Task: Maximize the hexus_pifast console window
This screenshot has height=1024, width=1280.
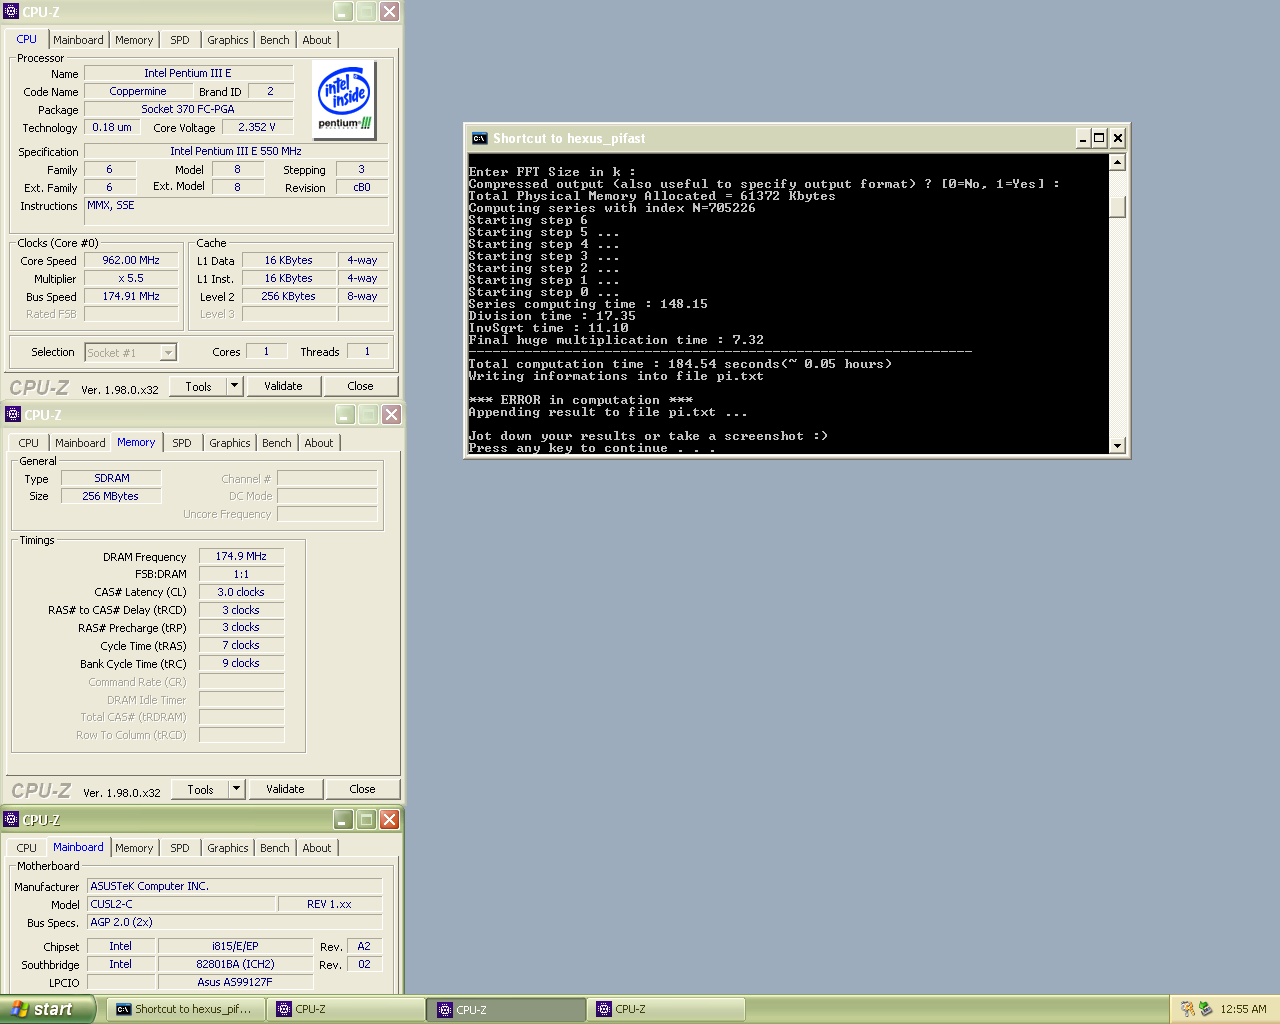Action: click(1099, 138)
